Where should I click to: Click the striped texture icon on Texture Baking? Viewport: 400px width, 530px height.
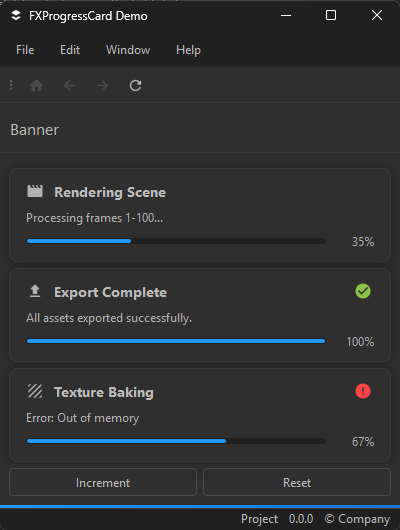point(35,391)
